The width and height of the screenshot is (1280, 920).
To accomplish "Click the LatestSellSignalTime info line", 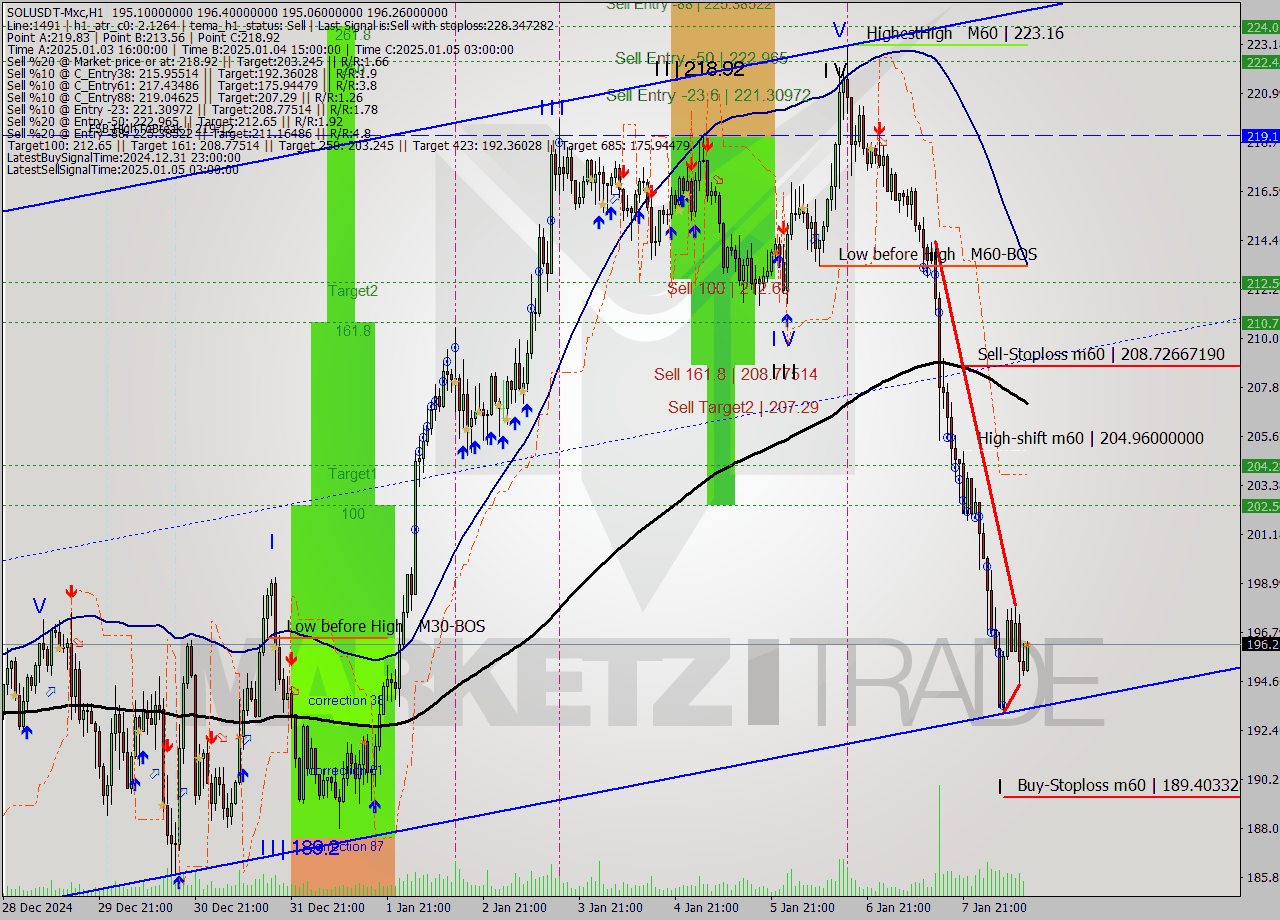I will coord(121,170).
